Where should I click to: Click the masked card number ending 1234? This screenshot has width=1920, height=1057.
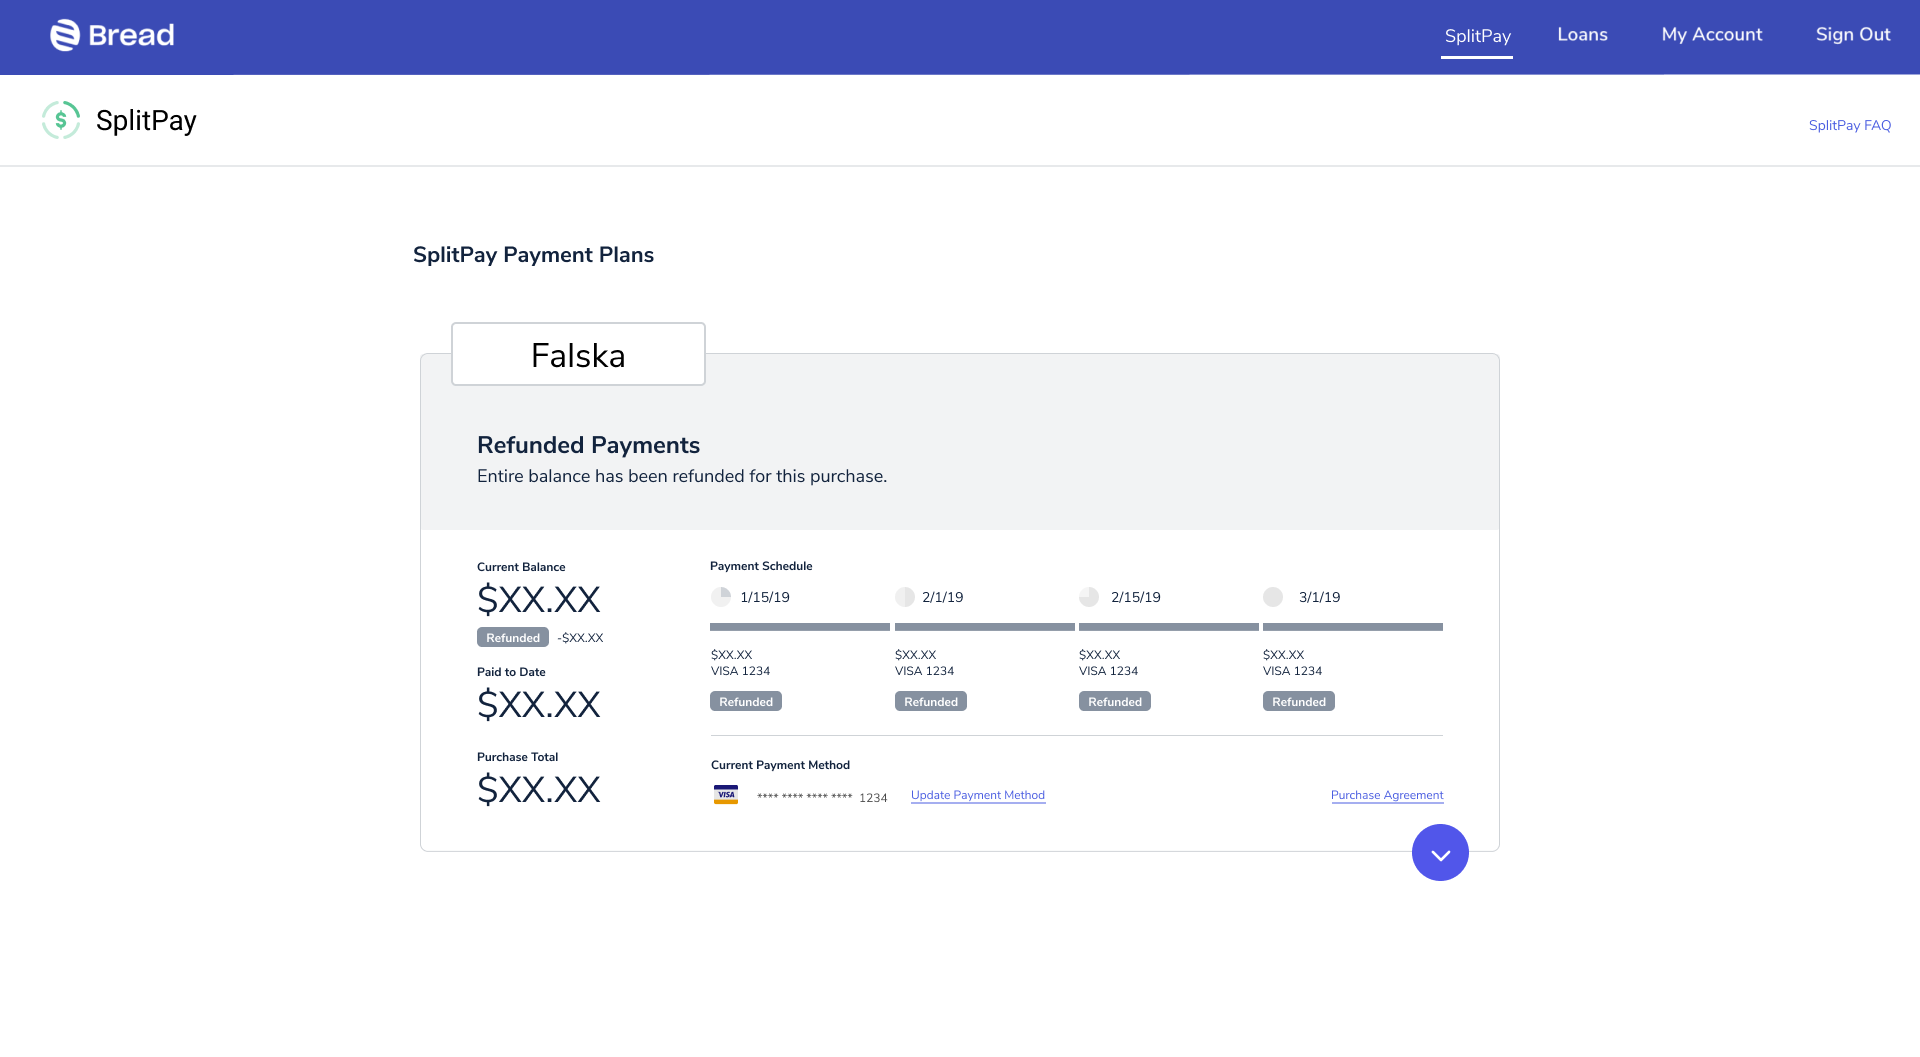(822, 797)
